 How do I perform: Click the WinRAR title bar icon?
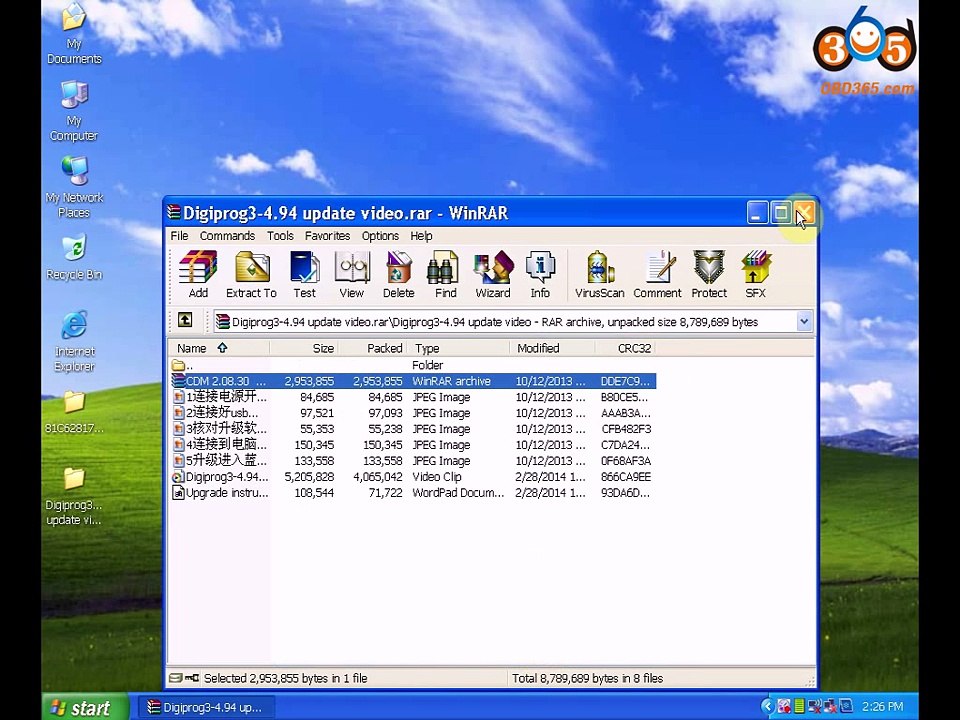[174, 212]
